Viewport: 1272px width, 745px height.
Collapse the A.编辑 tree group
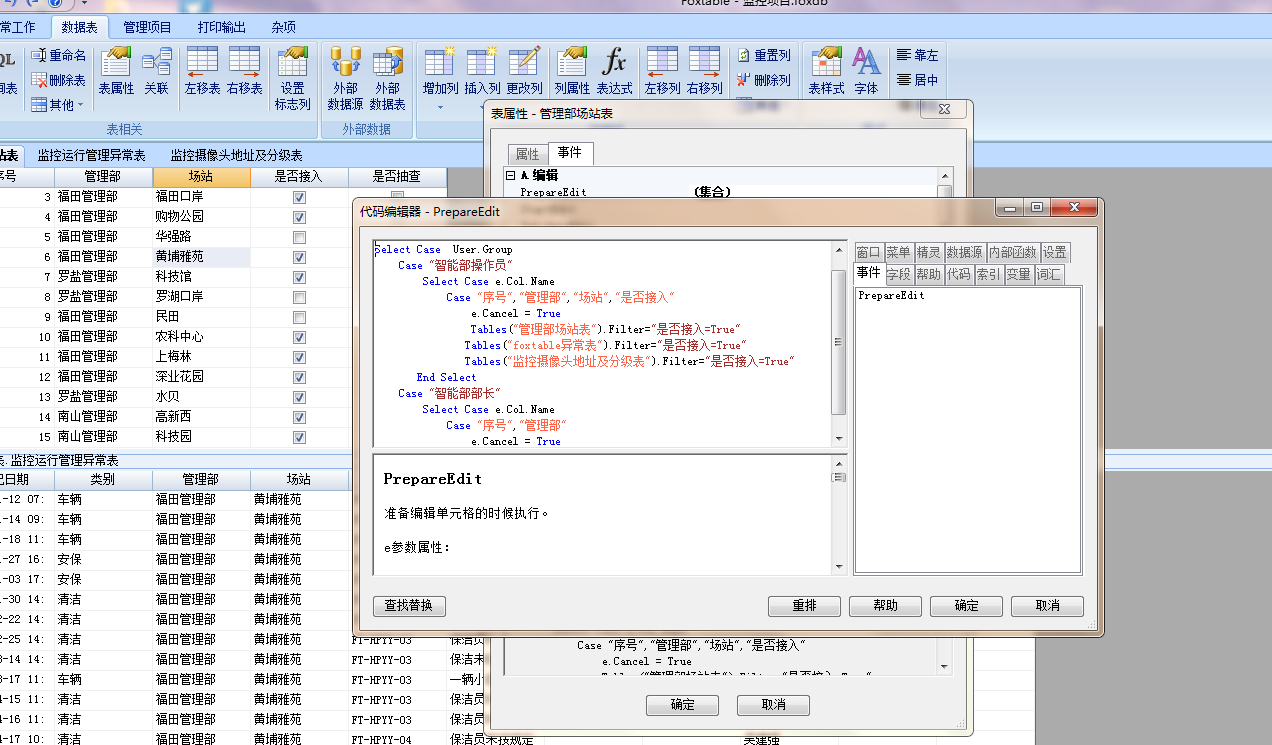point(510,175)
